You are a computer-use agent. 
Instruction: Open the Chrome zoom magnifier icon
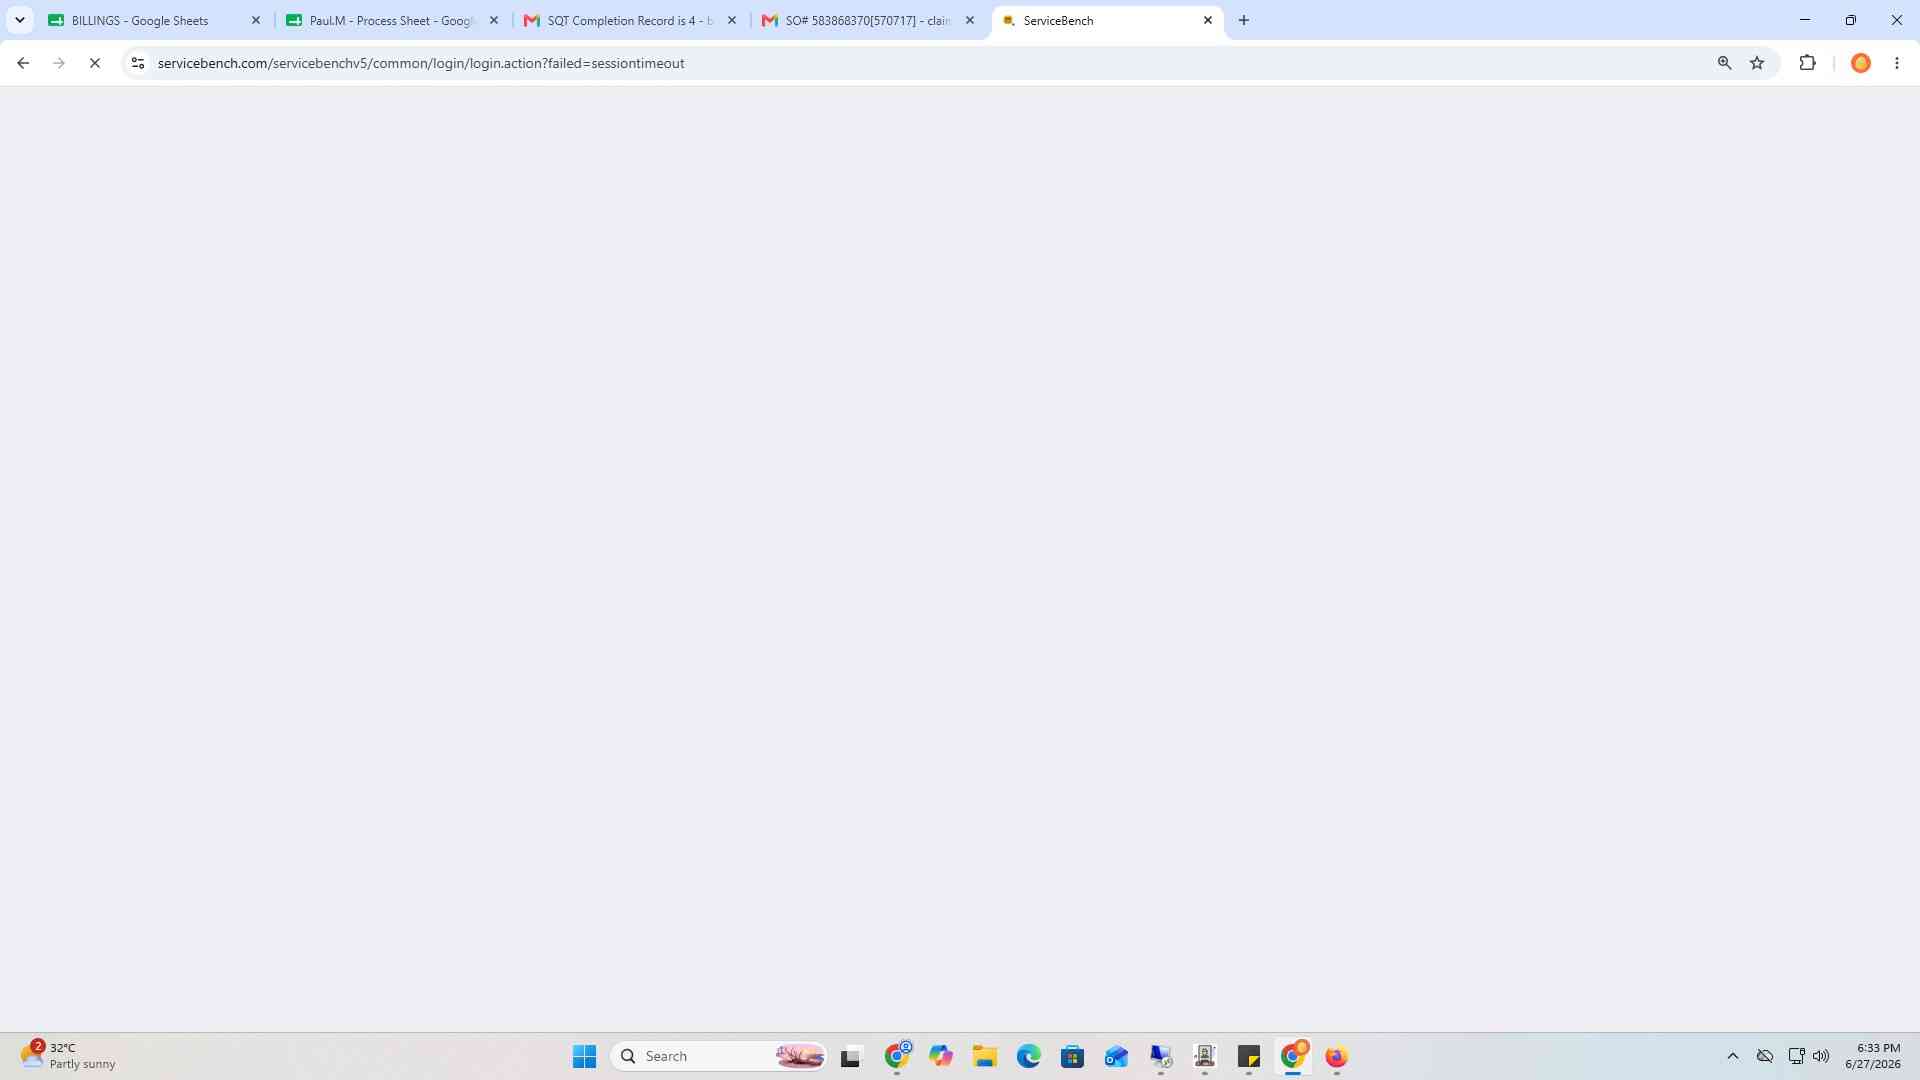click(1724, 63)
